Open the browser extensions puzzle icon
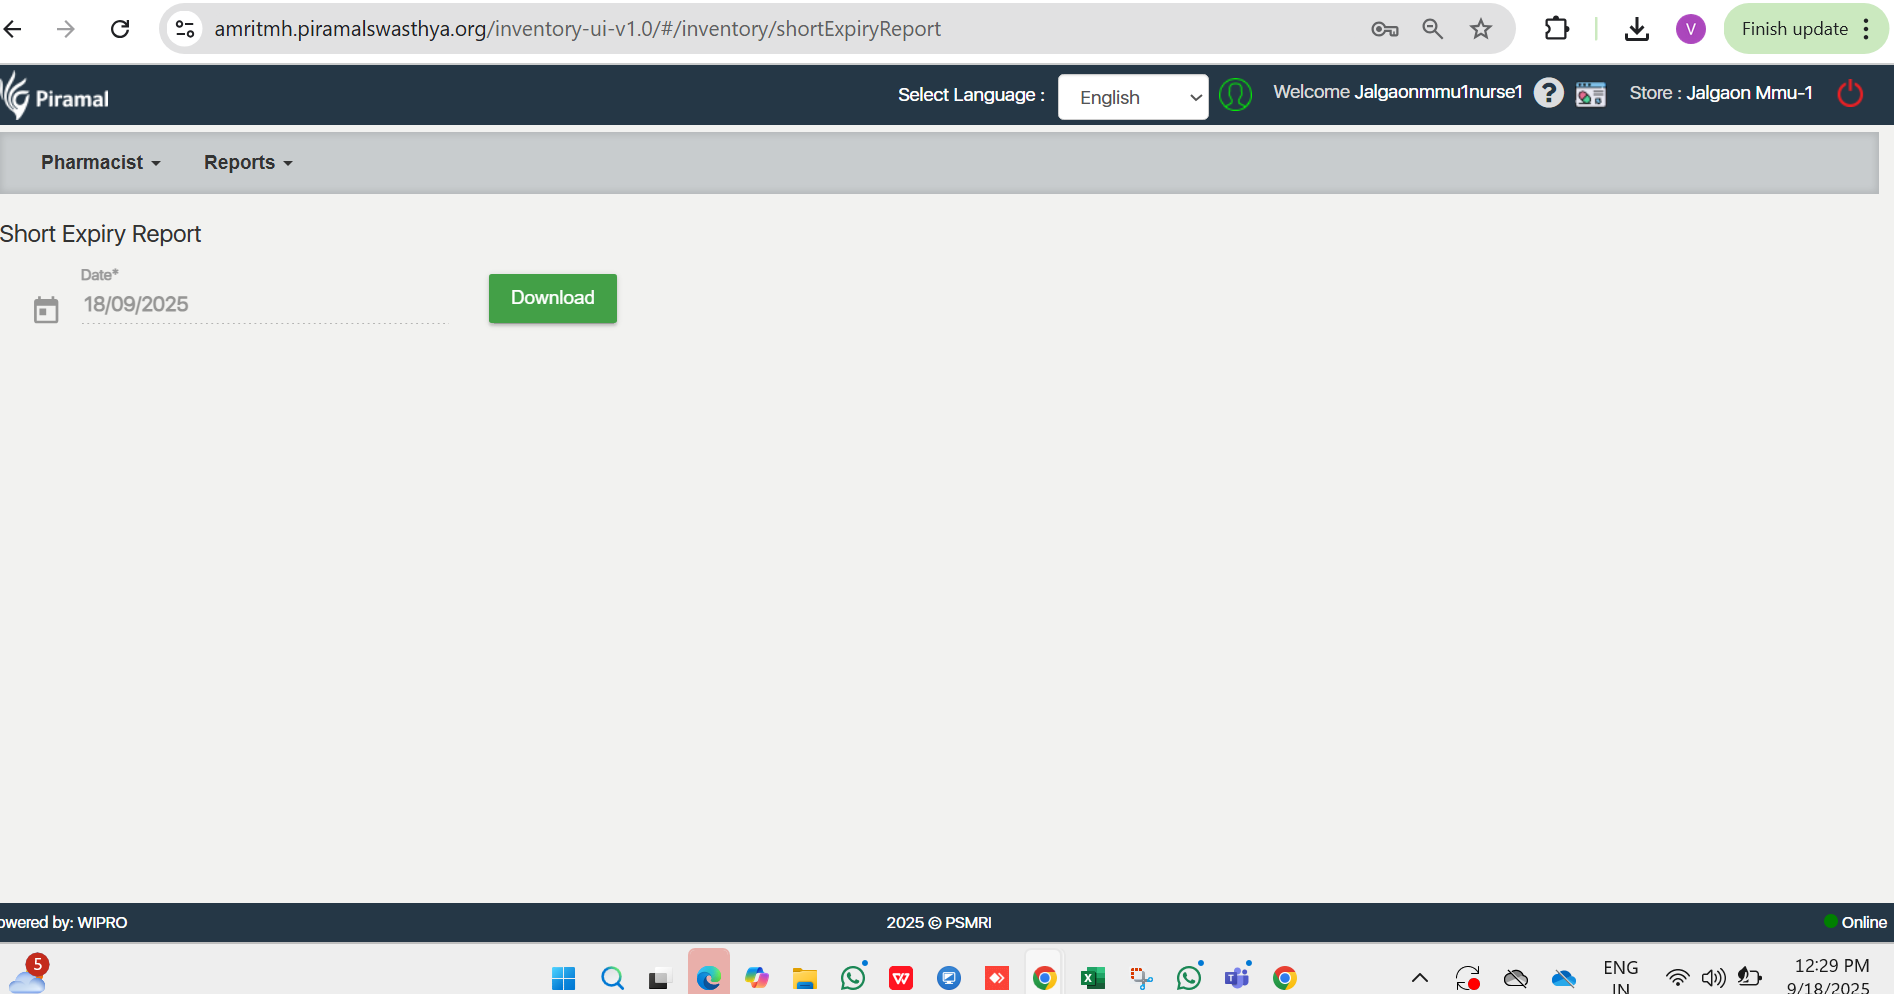This screenshot has width=1894, height=994. coord(1556,29)
